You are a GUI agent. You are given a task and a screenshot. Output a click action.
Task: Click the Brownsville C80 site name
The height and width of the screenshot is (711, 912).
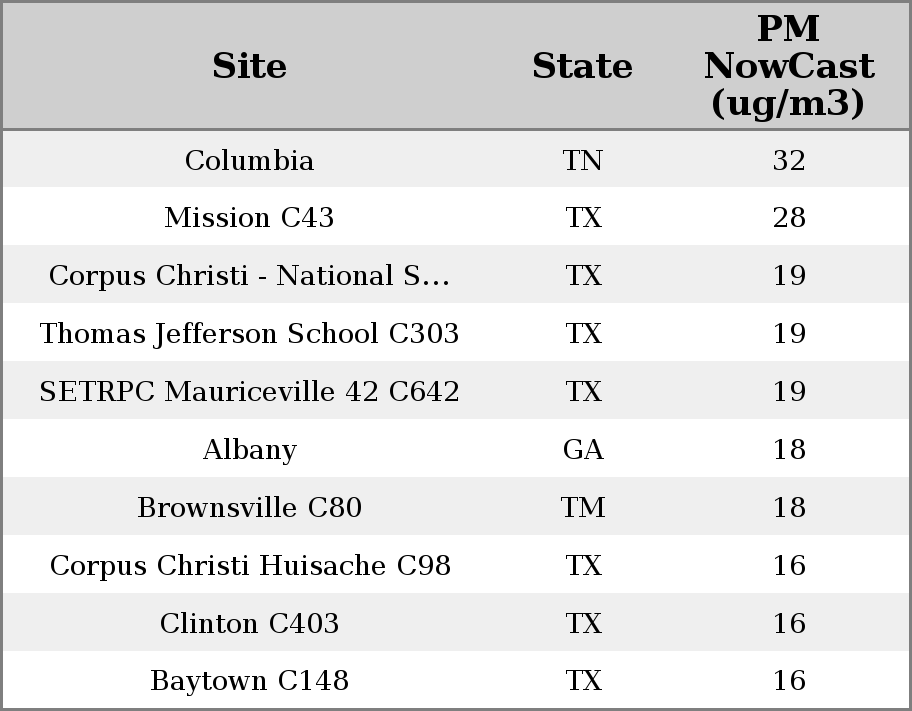click(249, 508)
